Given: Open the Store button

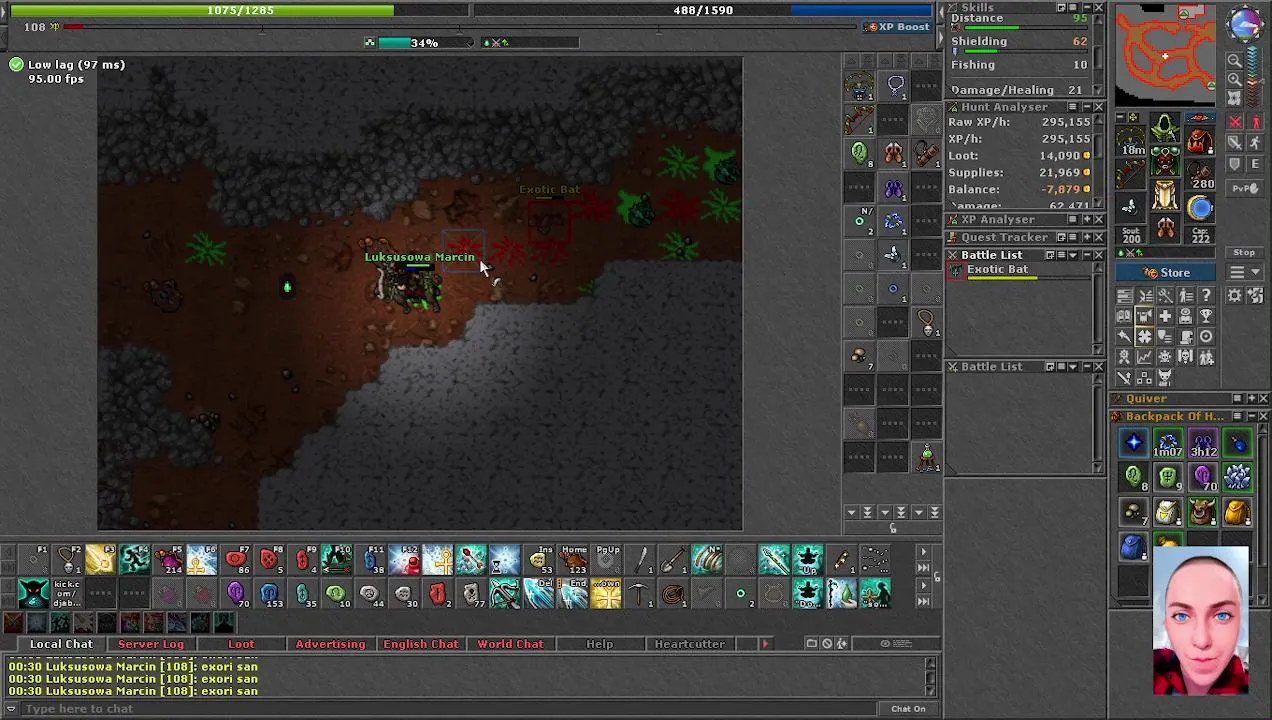Looking at the screenshot, I should (x=1165, y=272).
